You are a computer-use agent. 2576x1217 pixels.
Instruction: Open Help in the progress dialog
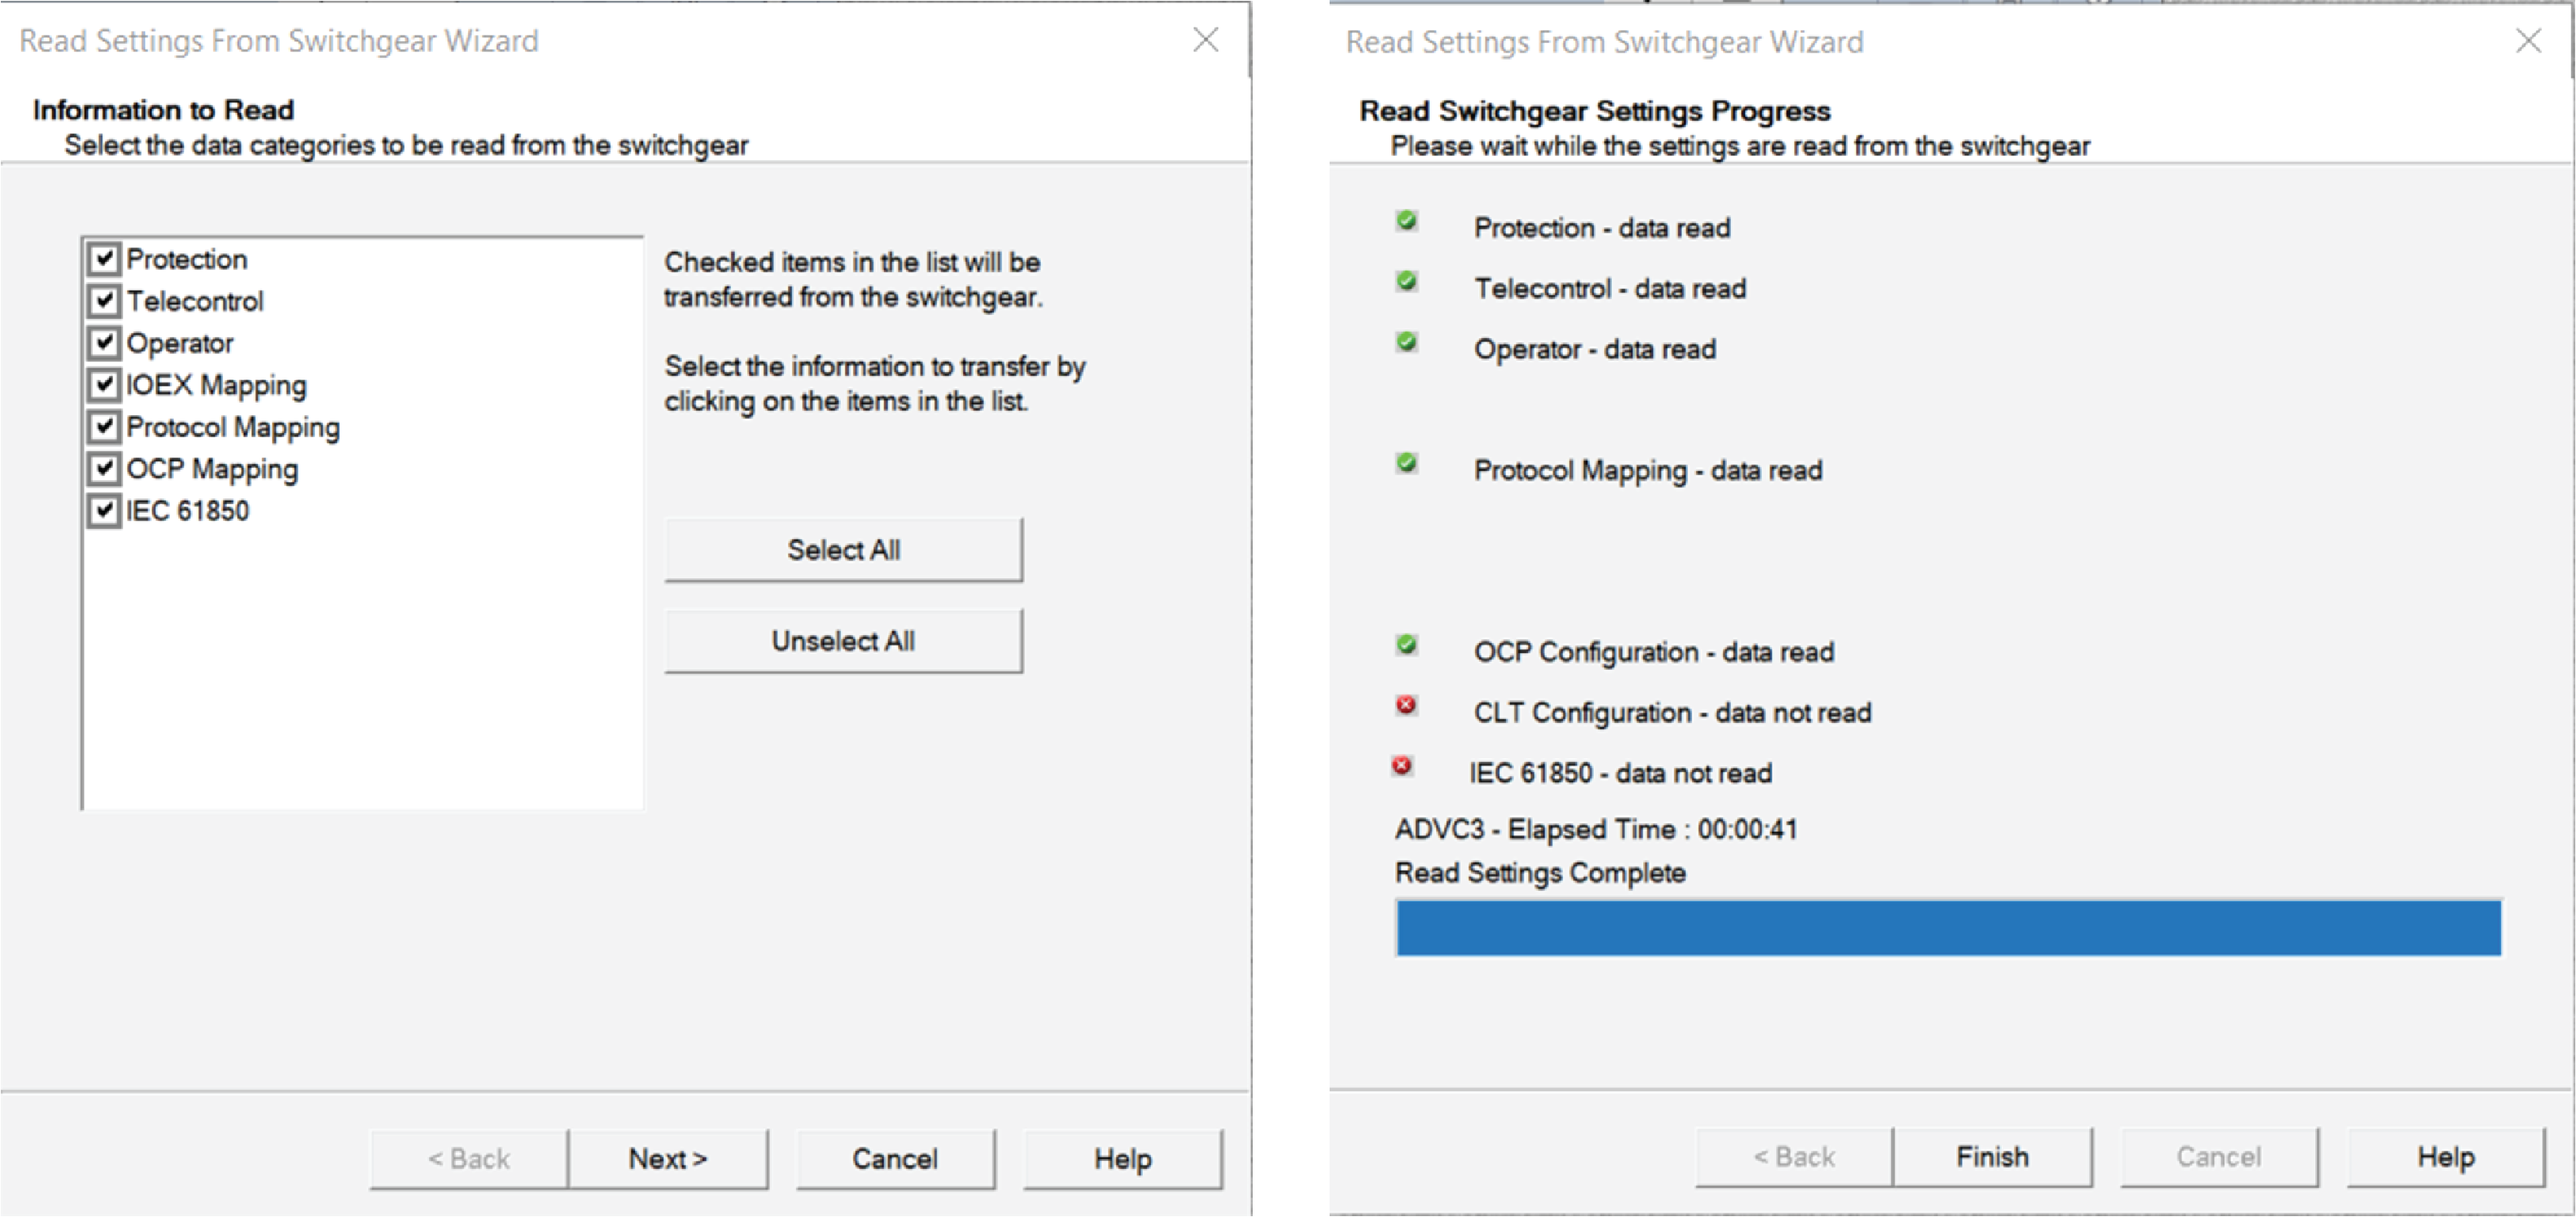pyautogui.click(x=2445, y=1157)
